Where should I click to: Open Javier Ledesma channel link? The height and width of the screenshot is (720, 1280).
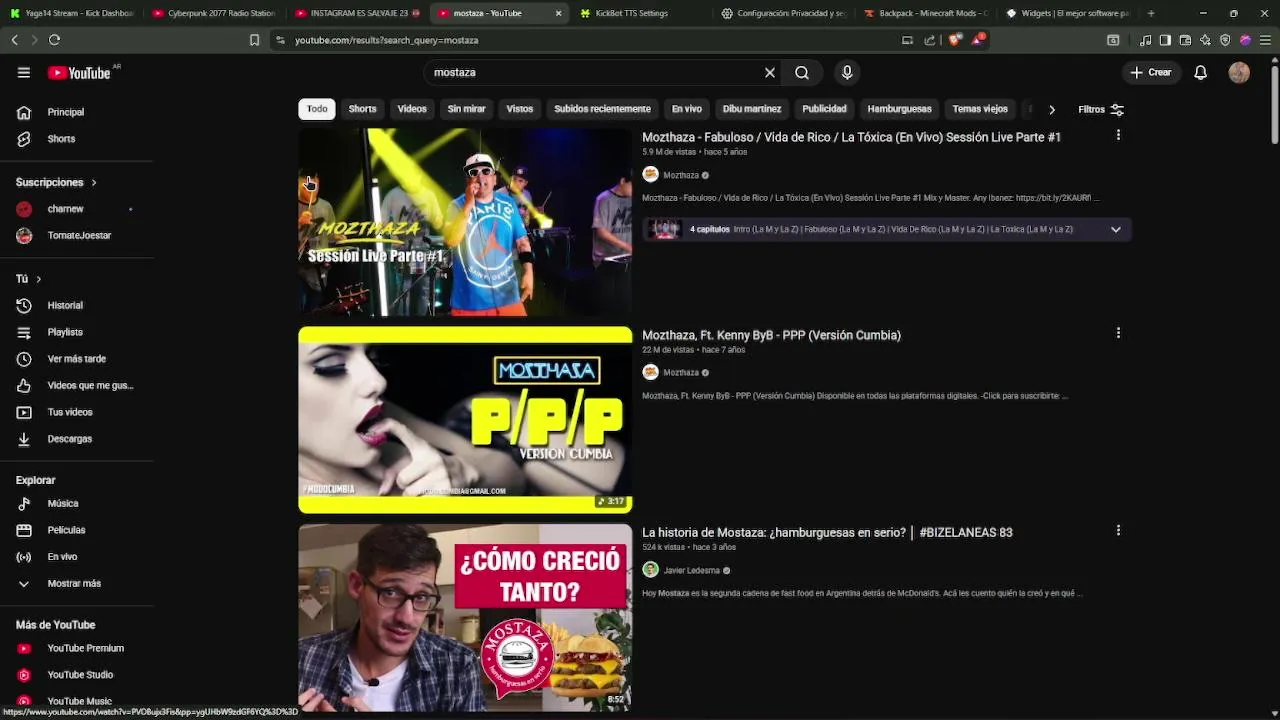(692, 570)
